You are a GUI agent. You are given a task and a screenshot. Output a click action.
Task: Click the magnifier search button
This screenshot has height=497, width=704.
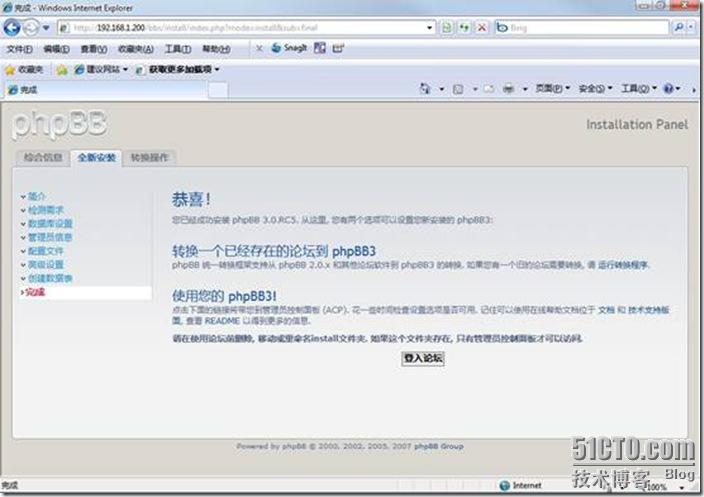(x=679, y=28)
